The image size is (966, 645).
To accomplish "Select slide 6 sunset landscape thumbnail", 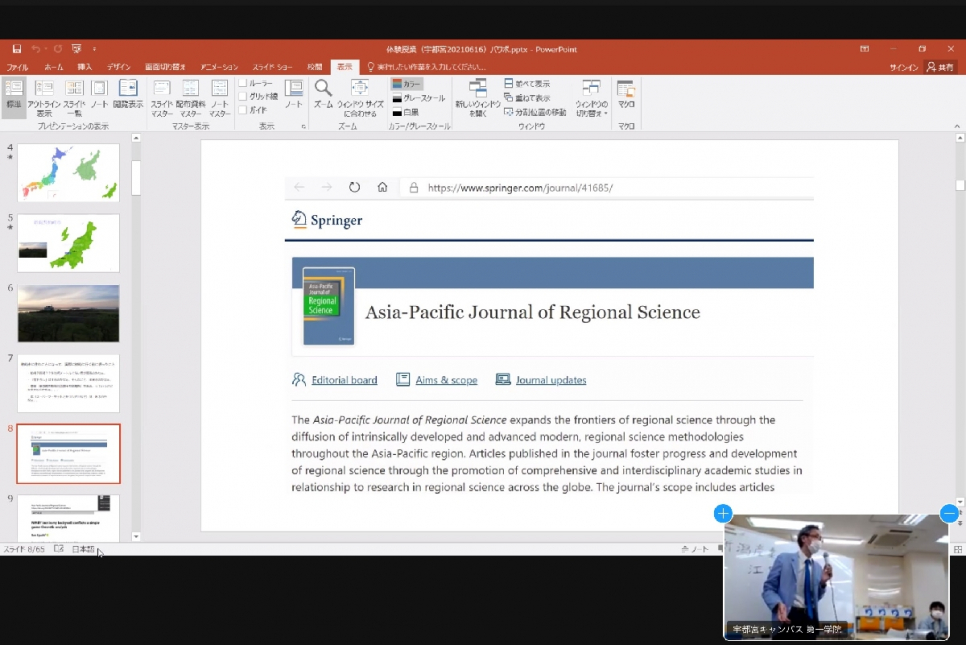I will (x=68, y=313).
